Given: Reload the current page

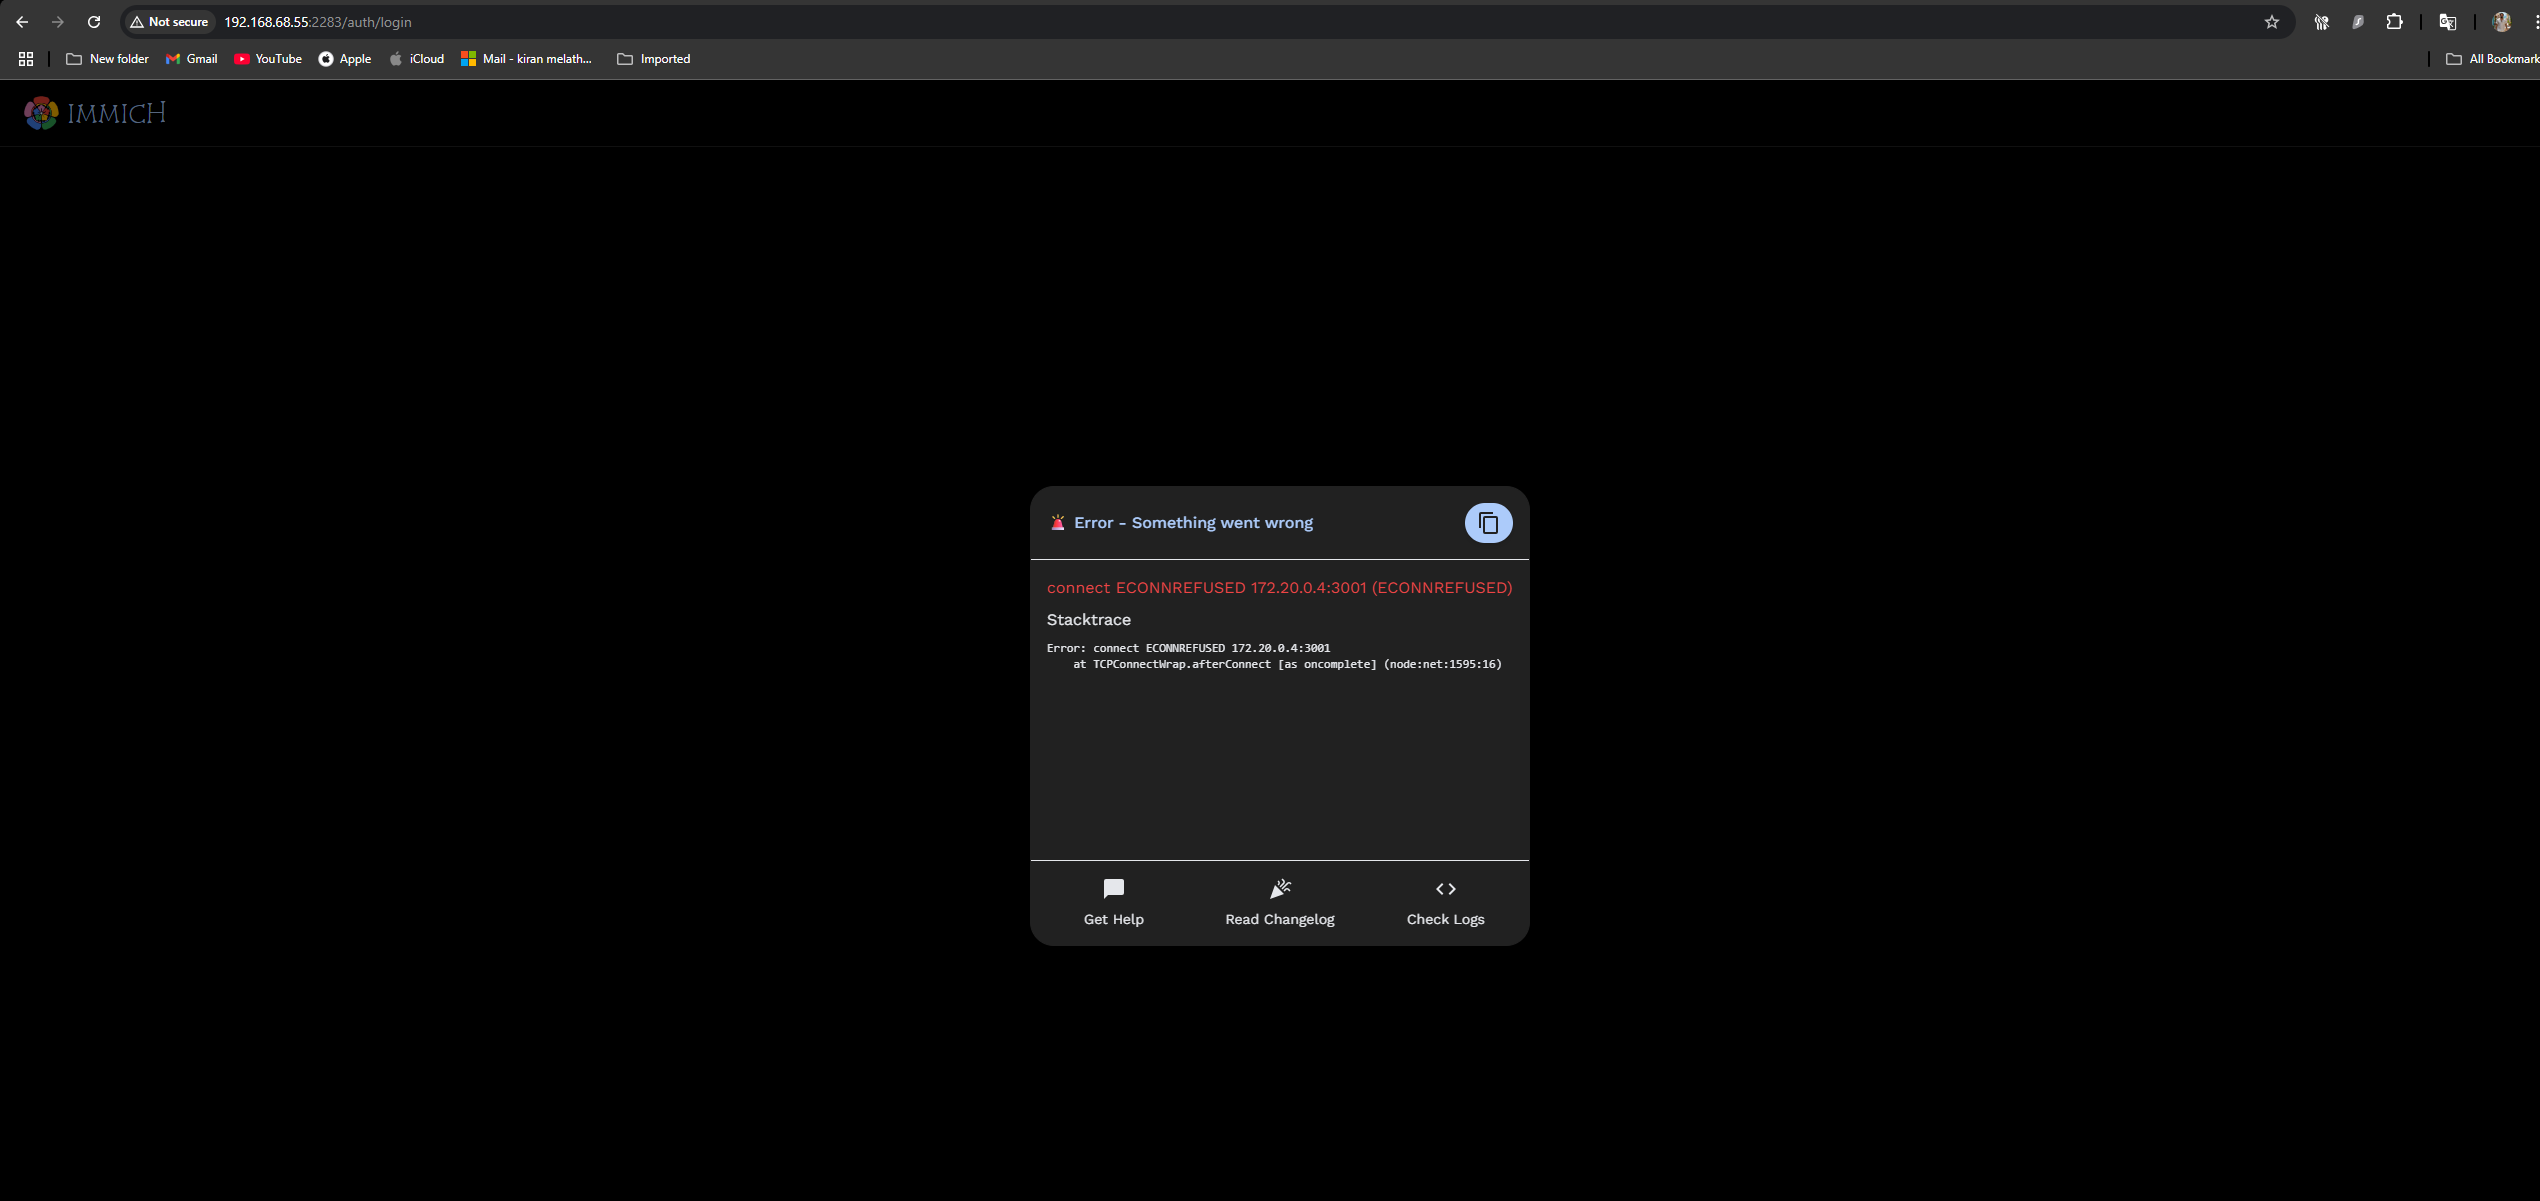Looking at the screenshot, I should tap(94, 22).
